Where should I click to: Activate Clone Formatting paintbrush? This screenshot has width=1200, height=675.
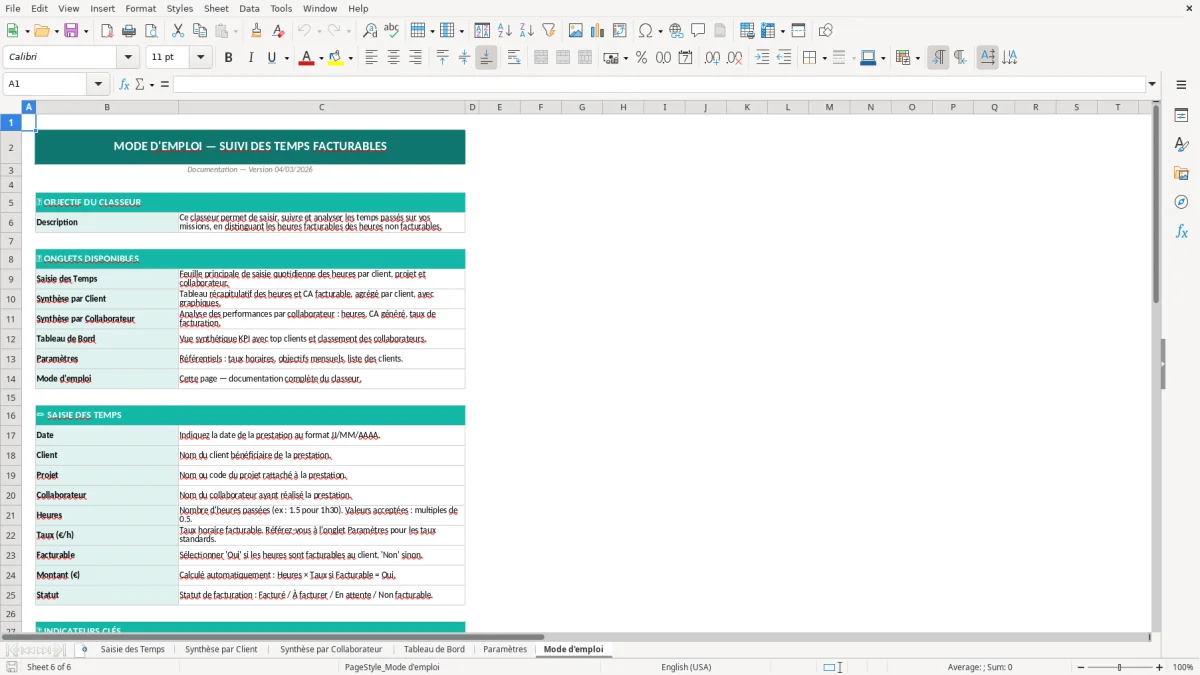(257, 31)
